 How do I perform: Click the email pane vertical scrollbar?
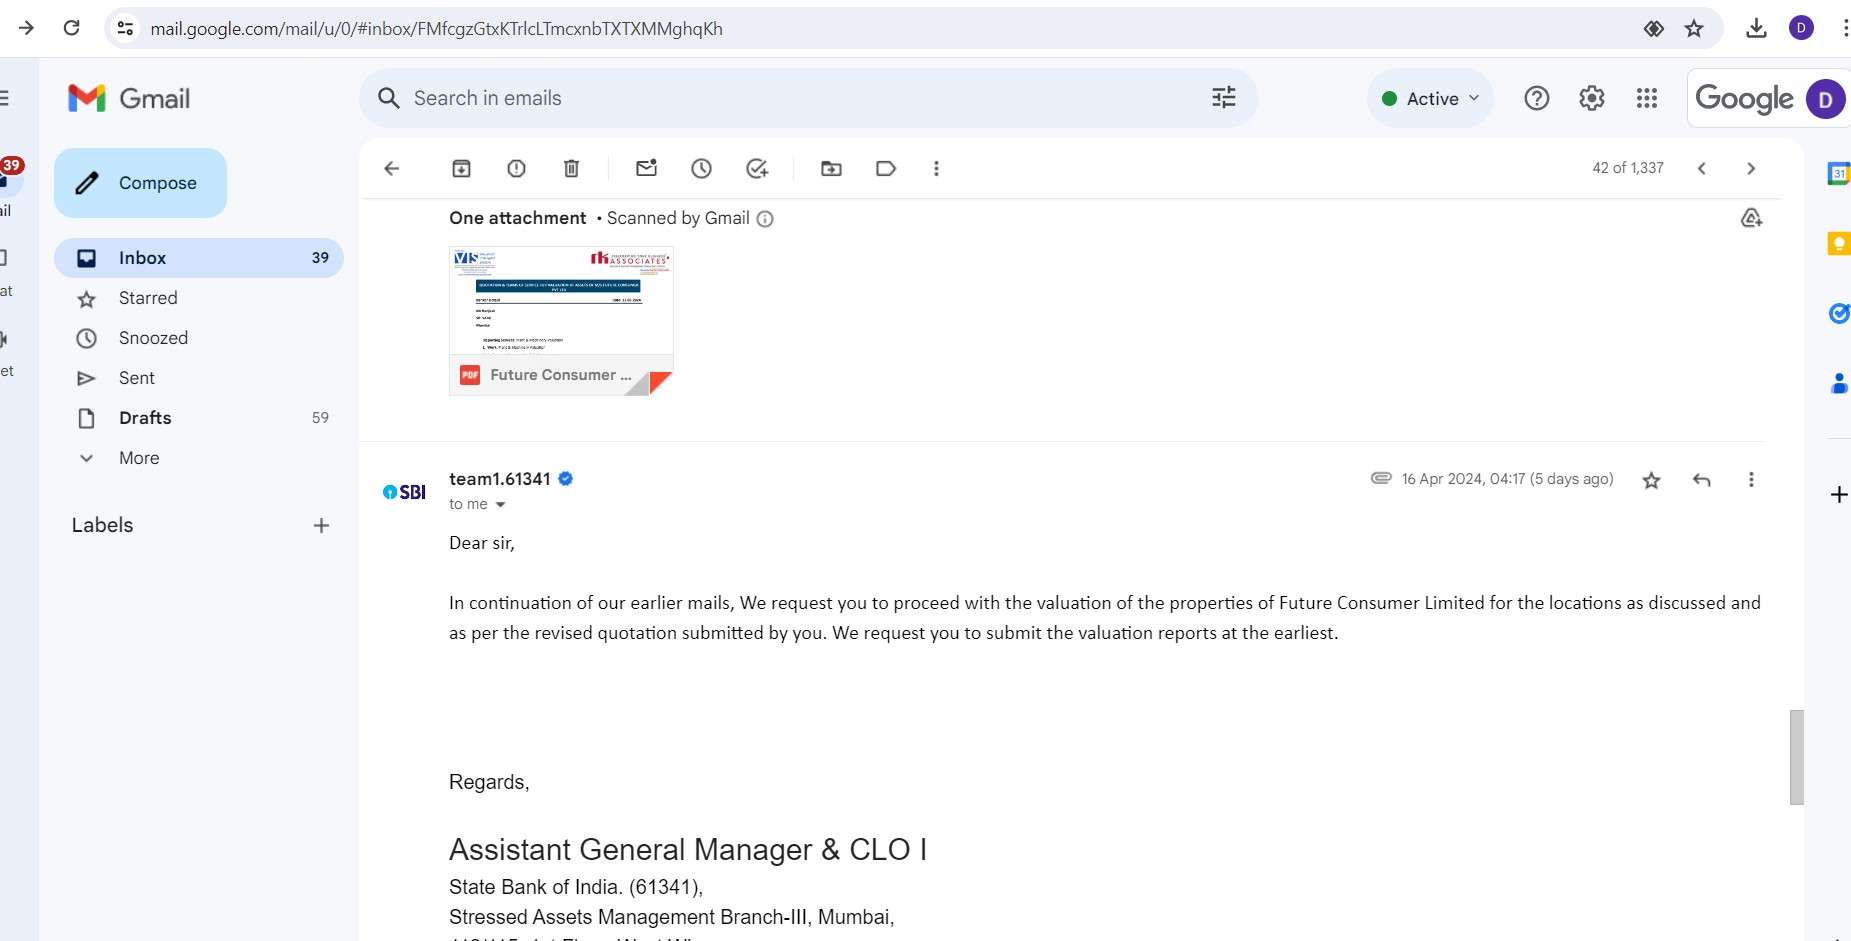tap(1796, 757)
